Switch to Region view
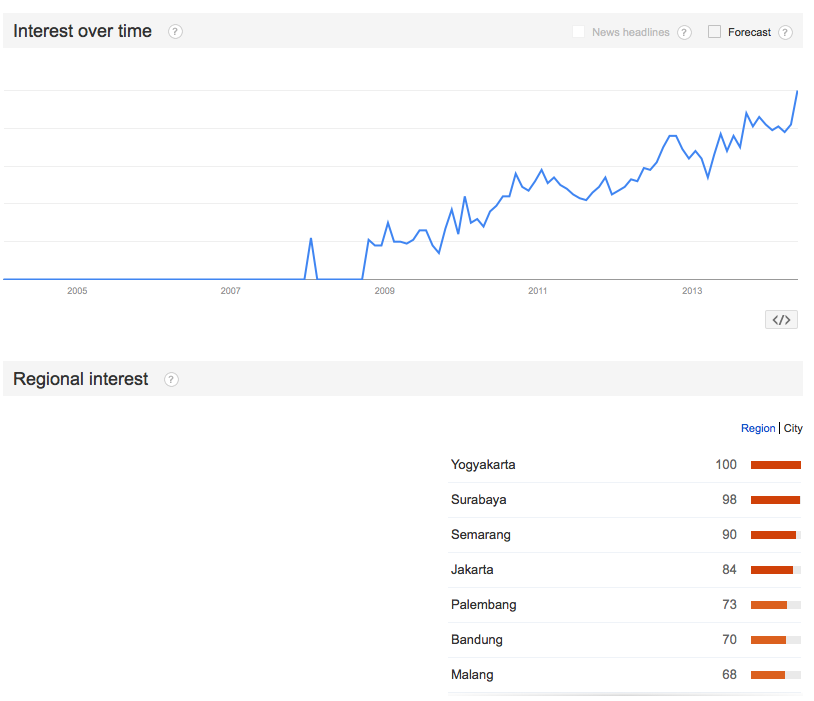This screenshot has height=701, width=814. pyautogui.click(x=757, y=428)
